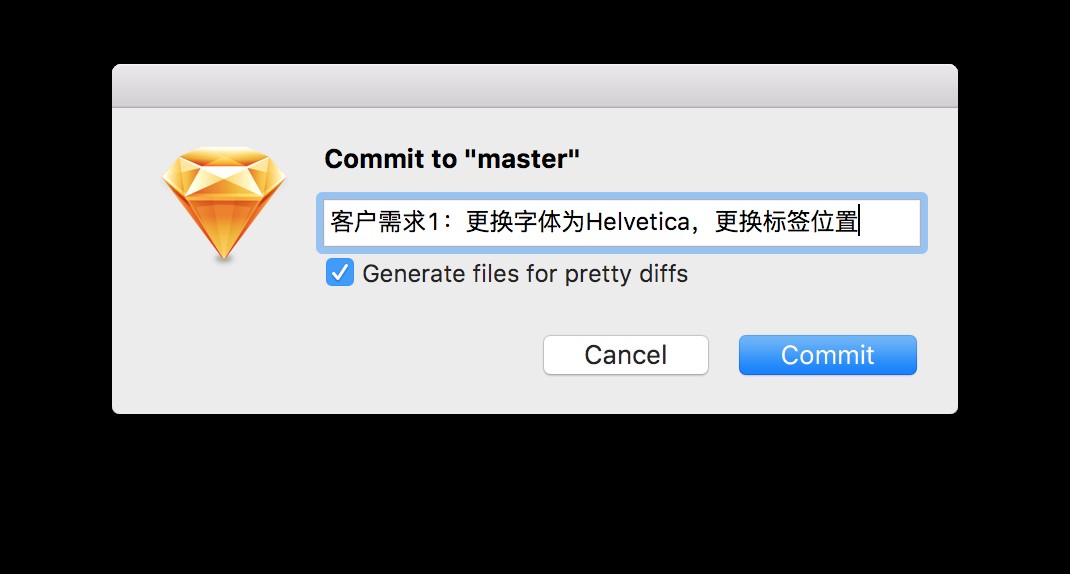Click the bottom tip of Sketch diamond
The height and width of the screenshot is (574, 1070).
(x=224, y=257)
